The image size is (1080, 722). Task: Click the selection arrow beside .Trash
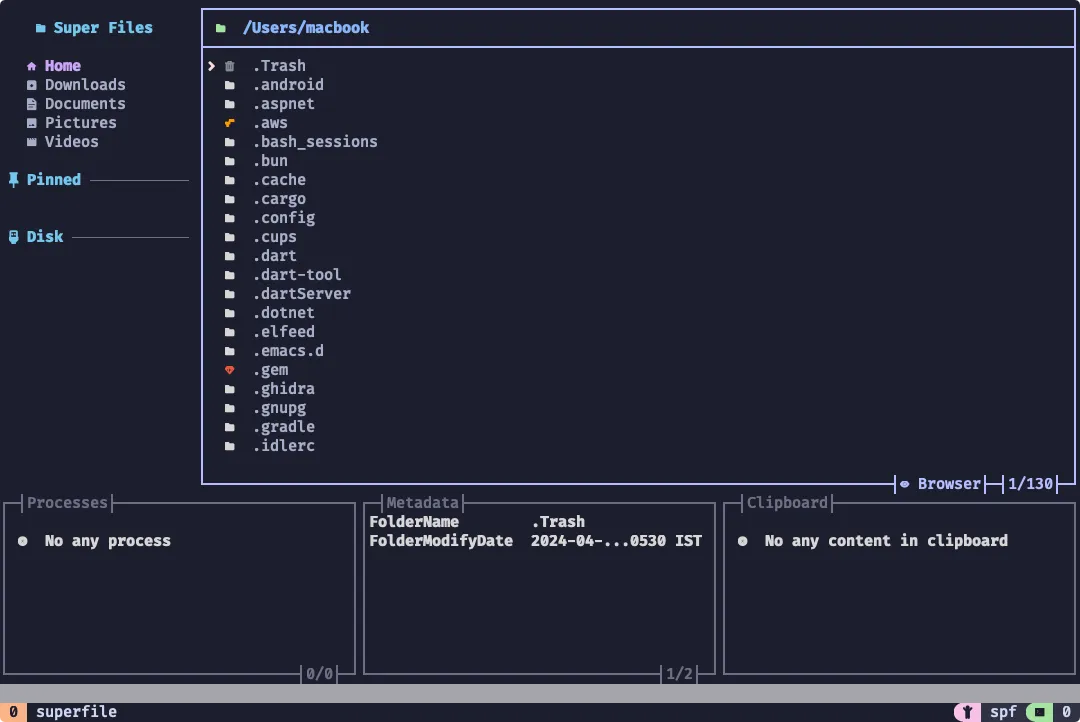pyautogui.click(x=210, y=65)
